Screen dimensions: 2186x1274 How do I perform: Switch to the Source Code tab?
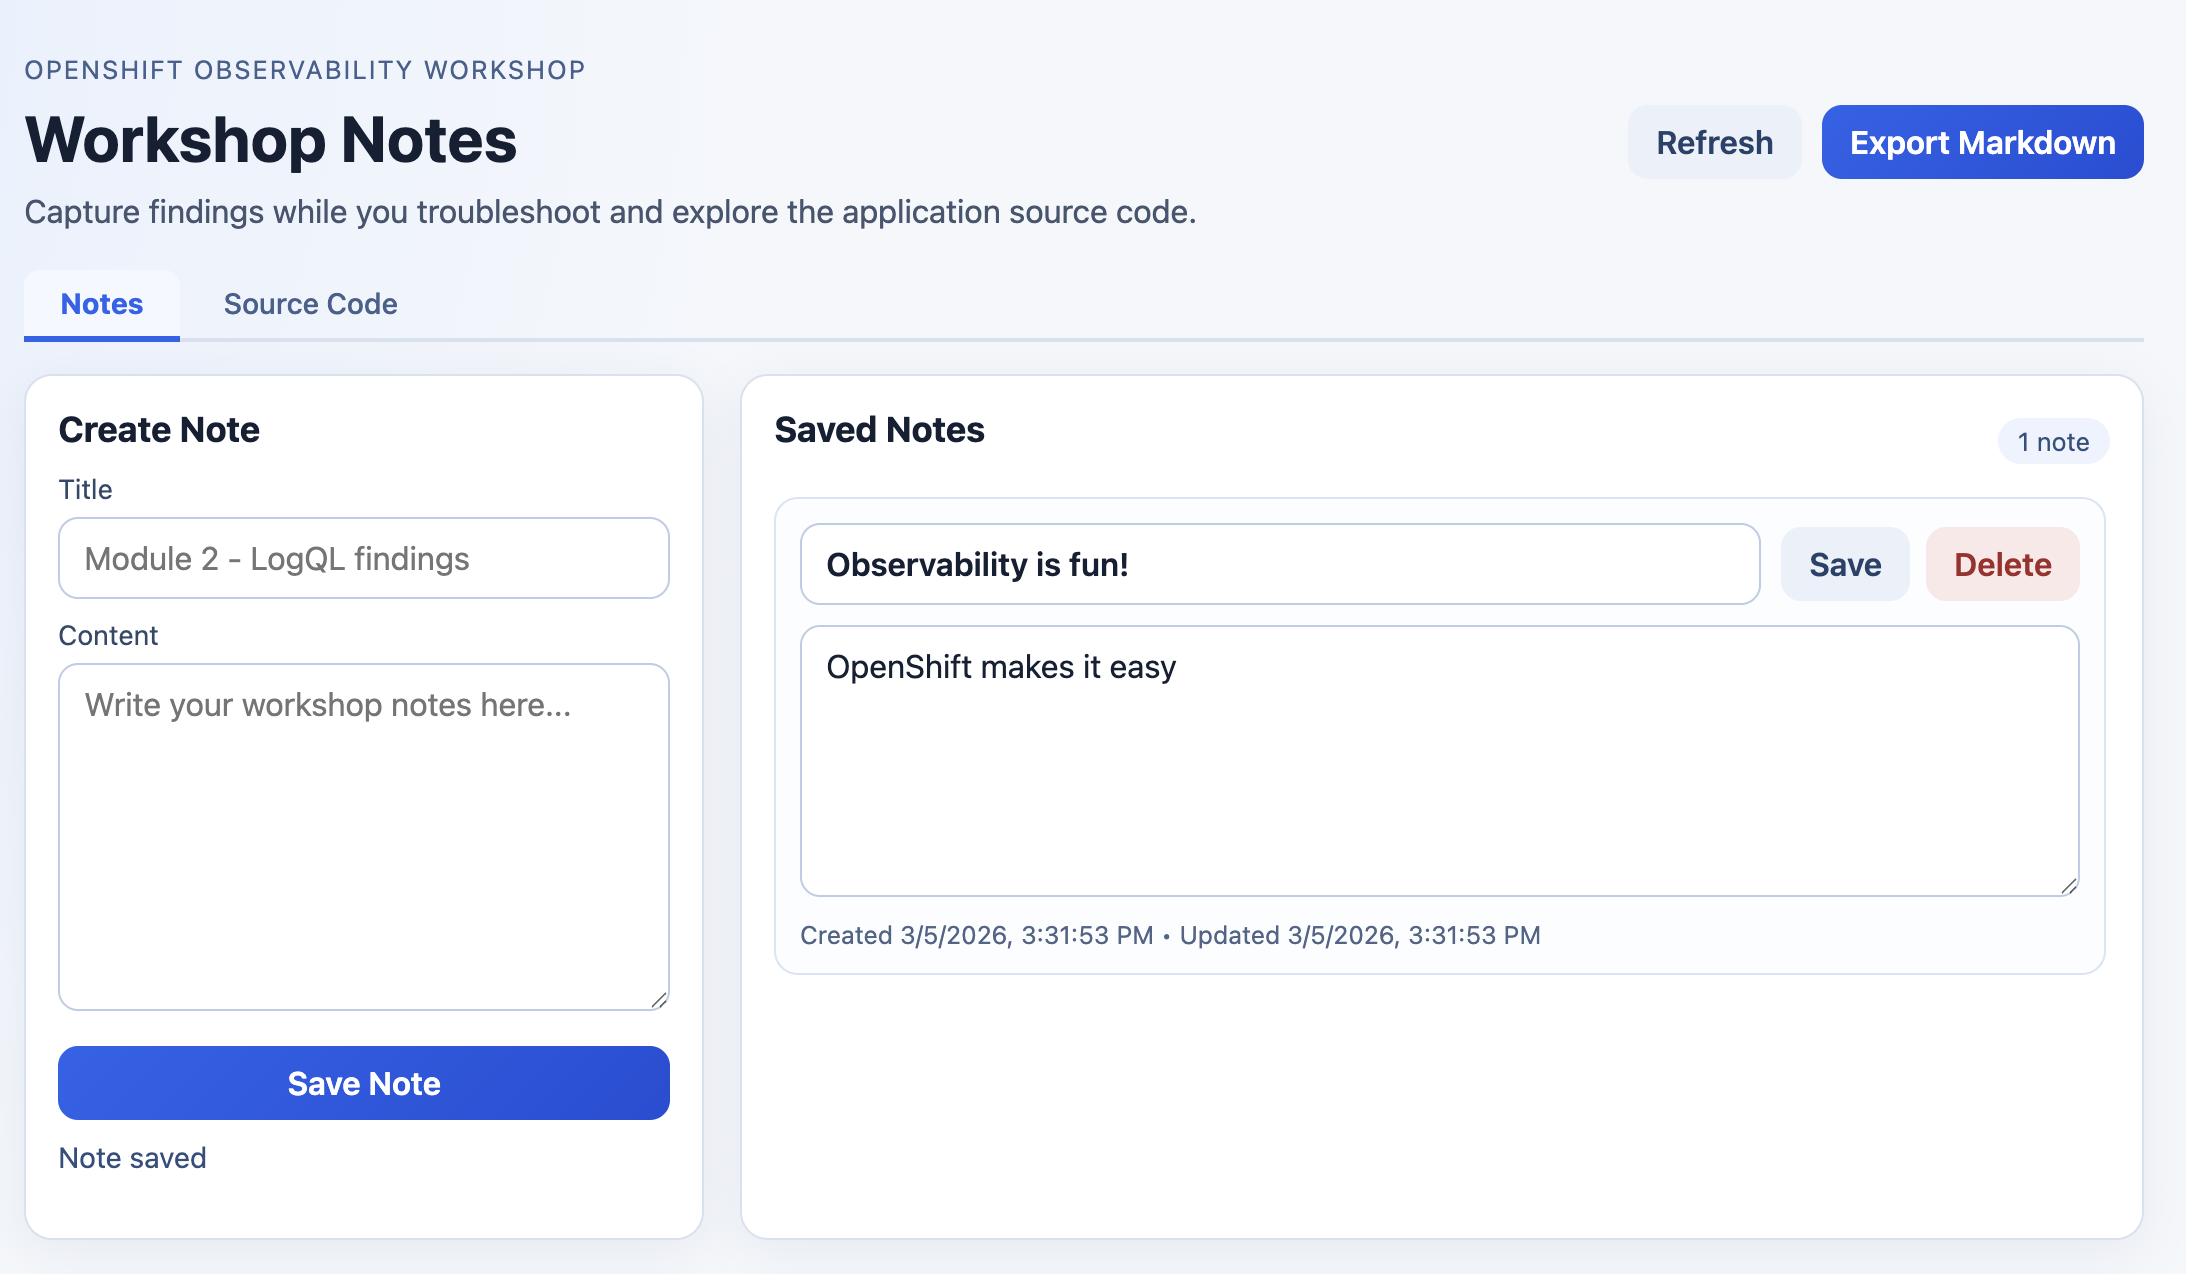pyautogui.click(x=310, y=304)
